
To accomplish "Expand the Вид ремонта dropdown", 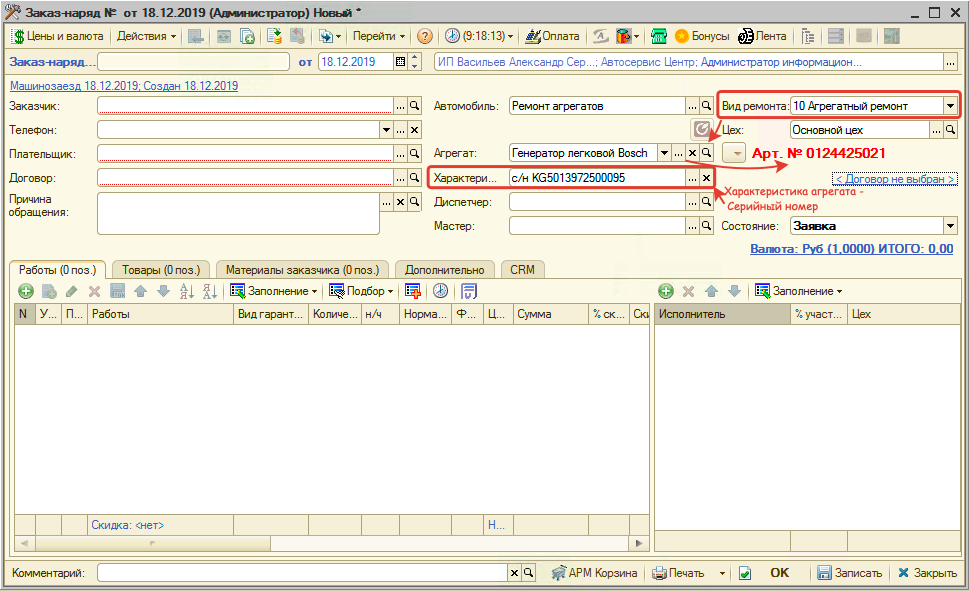I will click(x=948, y=105).
